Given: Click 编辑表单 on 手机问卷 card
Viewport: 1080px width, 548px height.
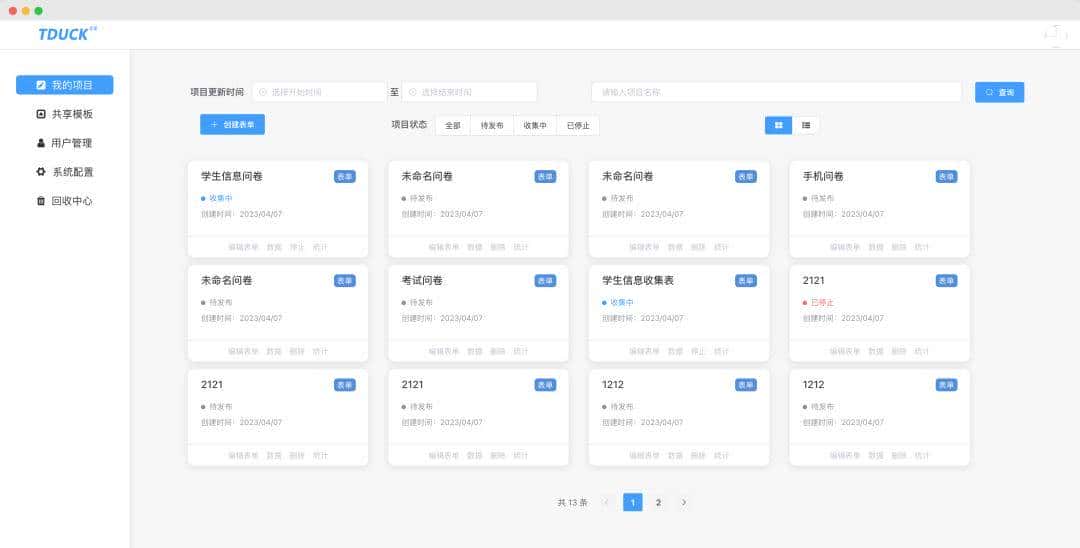Looking at the screenshot, I should point(844,247).
